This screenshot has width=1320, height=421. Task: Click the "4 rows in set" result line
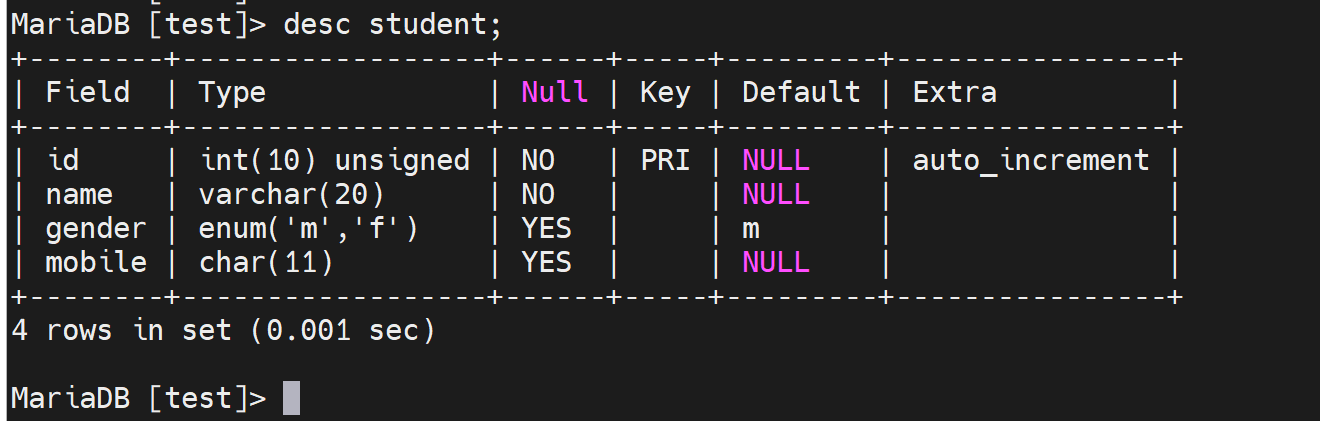coord(224,330)
